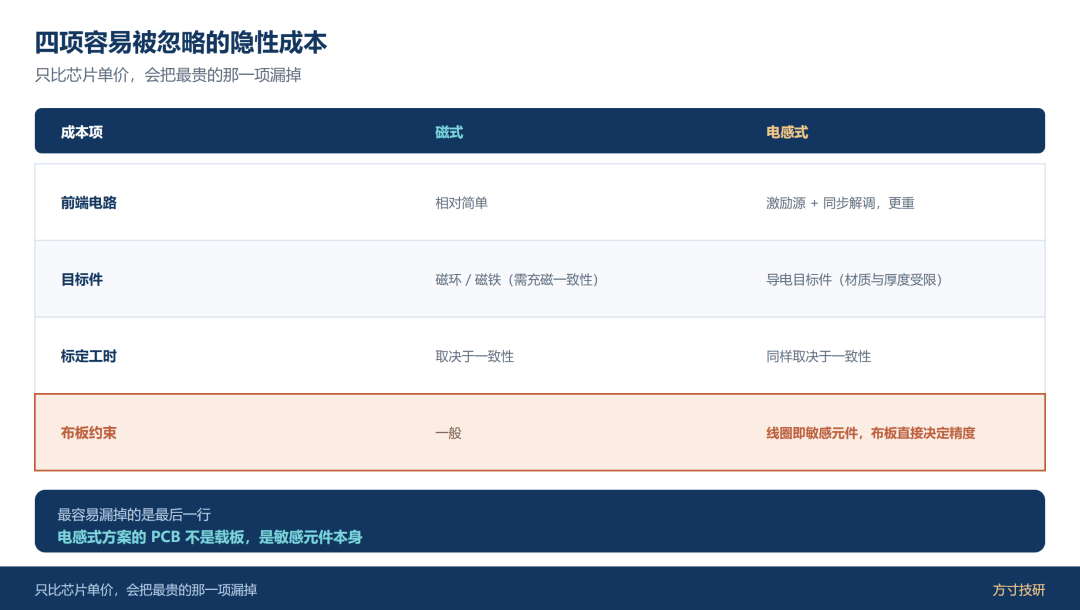Click the orange 线圈即敏感元件 text
Screen dimensions: 1080x610
pyautogui.click(x=812, y=433)
